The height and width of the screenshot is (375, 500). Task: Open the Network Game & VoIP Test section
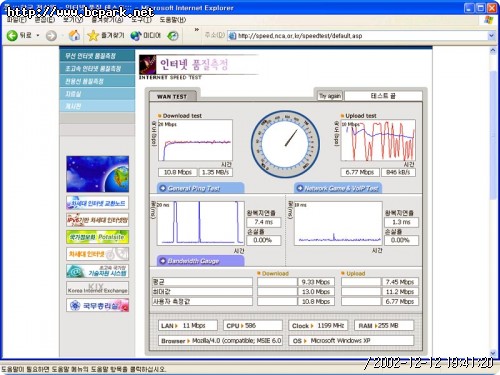coord(338,188)
